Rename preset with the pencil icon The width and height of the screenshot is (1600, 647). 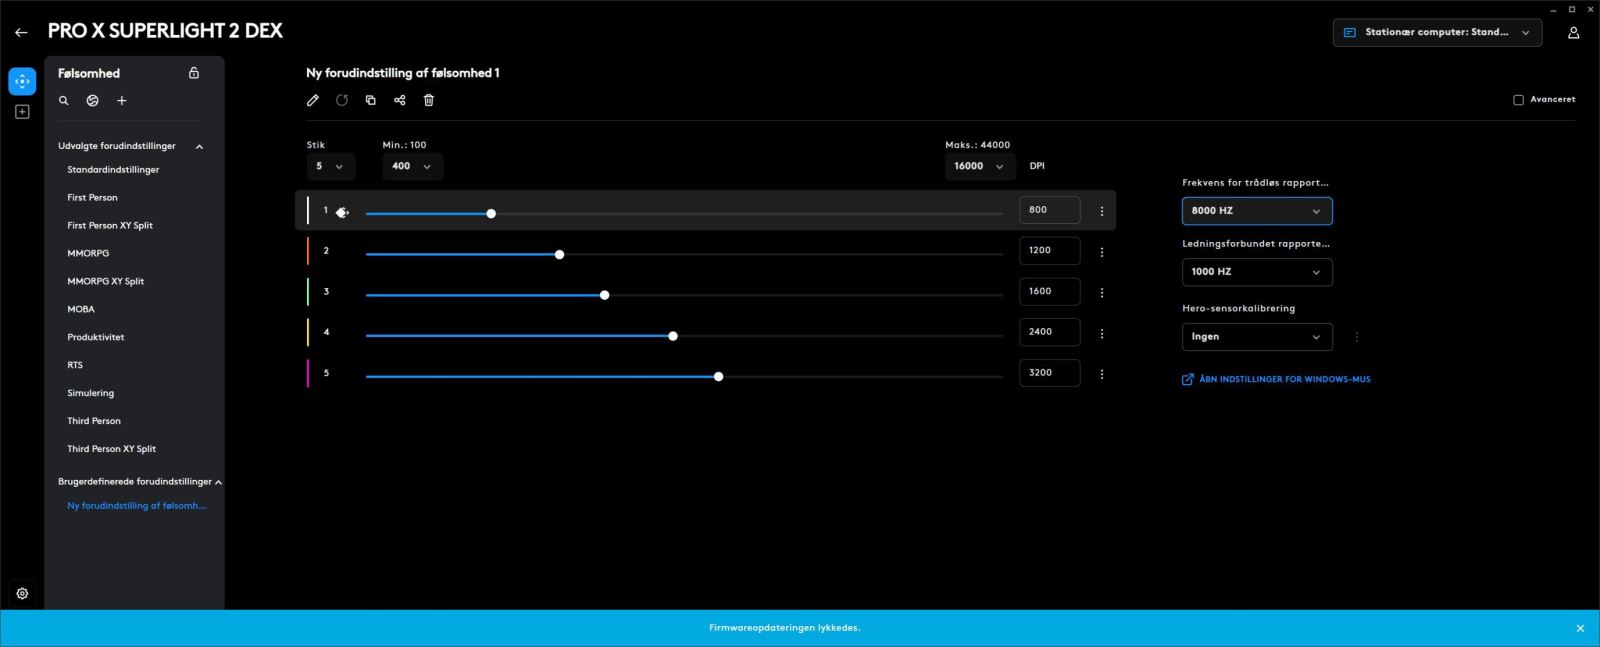[x=313, y=100]
